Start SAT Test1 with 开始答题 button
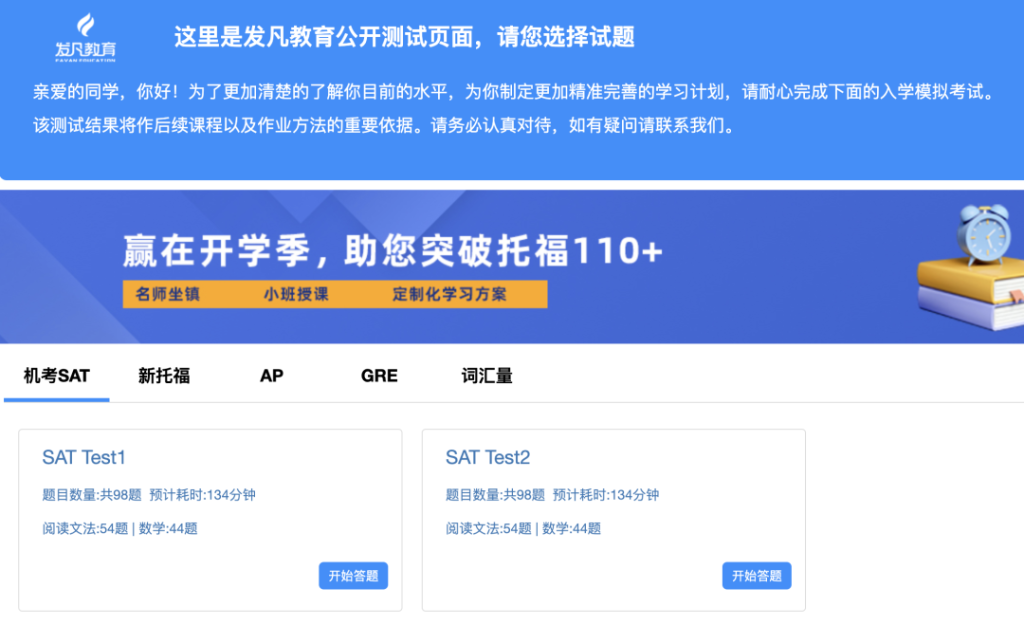The width and height of the screenshot is (1024, 625). coord(353,576)
